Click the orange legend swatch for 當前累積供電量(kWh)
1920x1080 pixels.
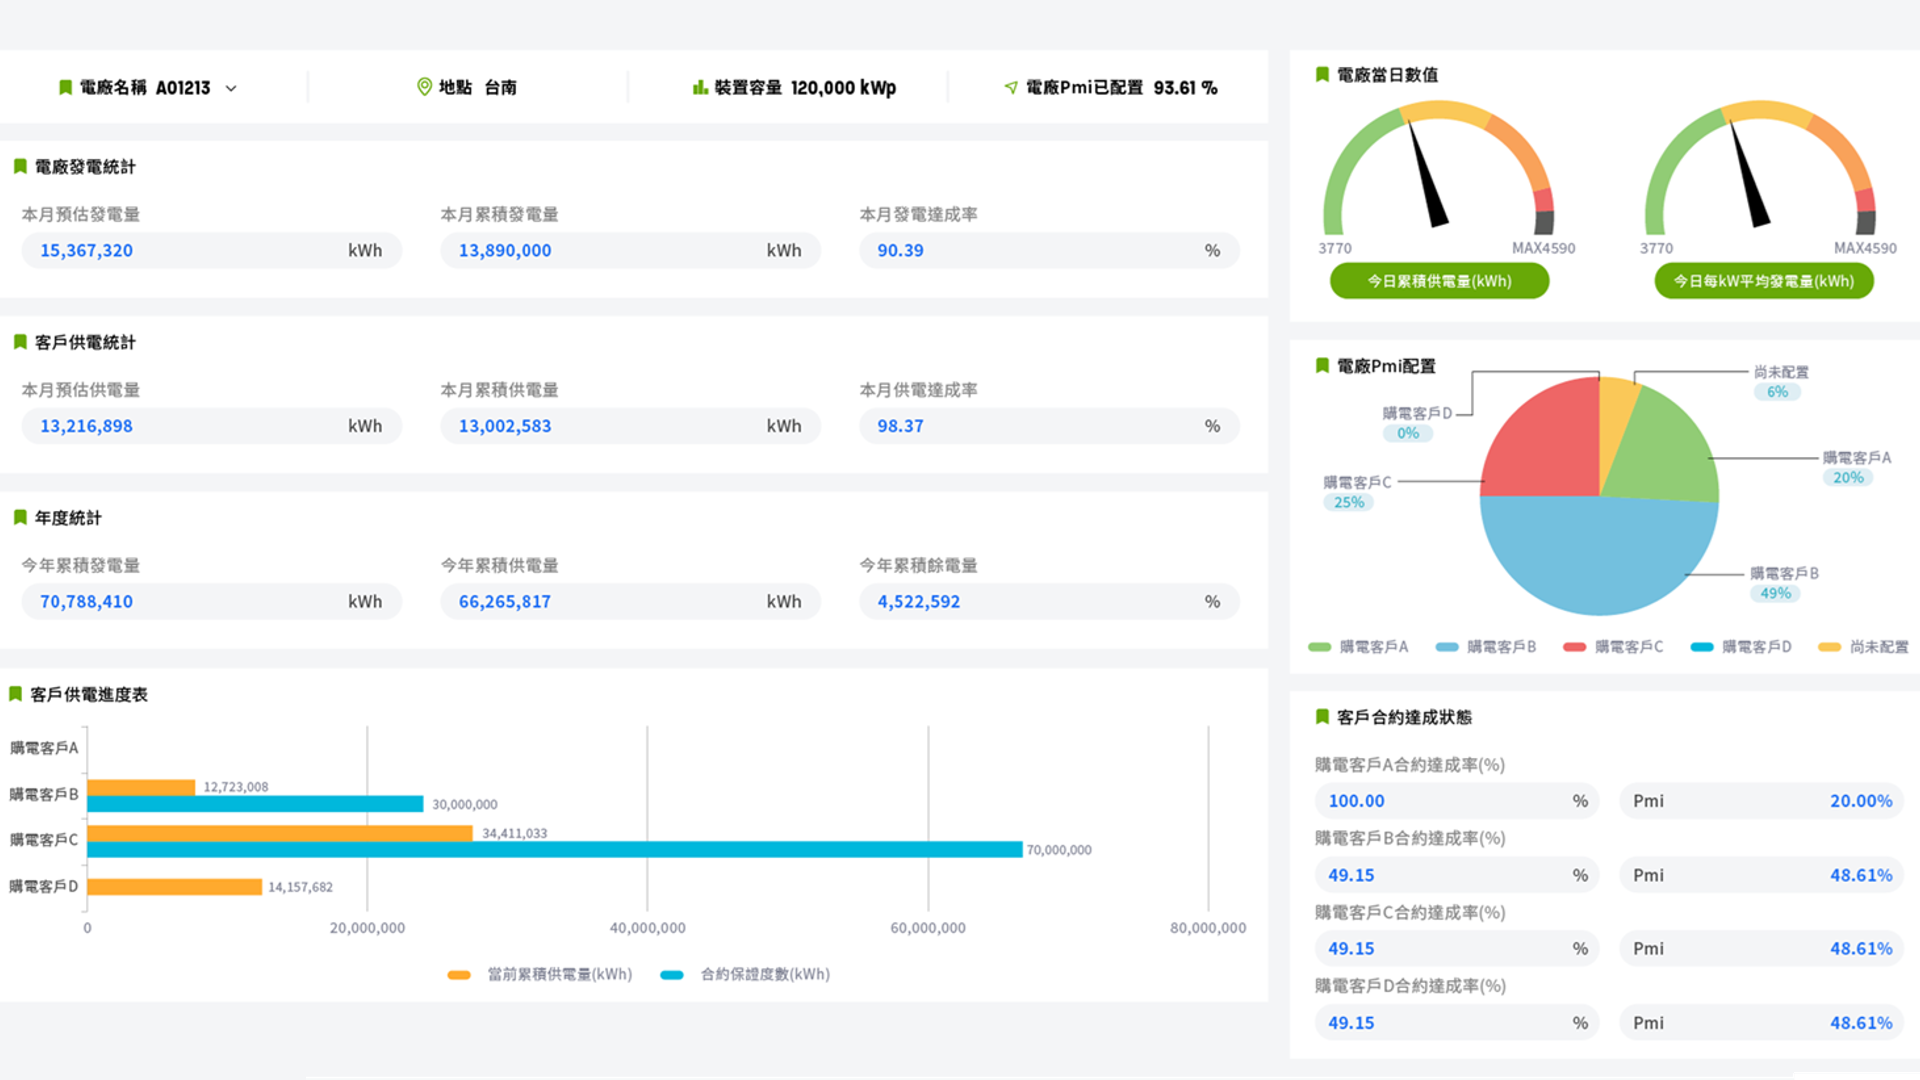(x=459, y=973)
